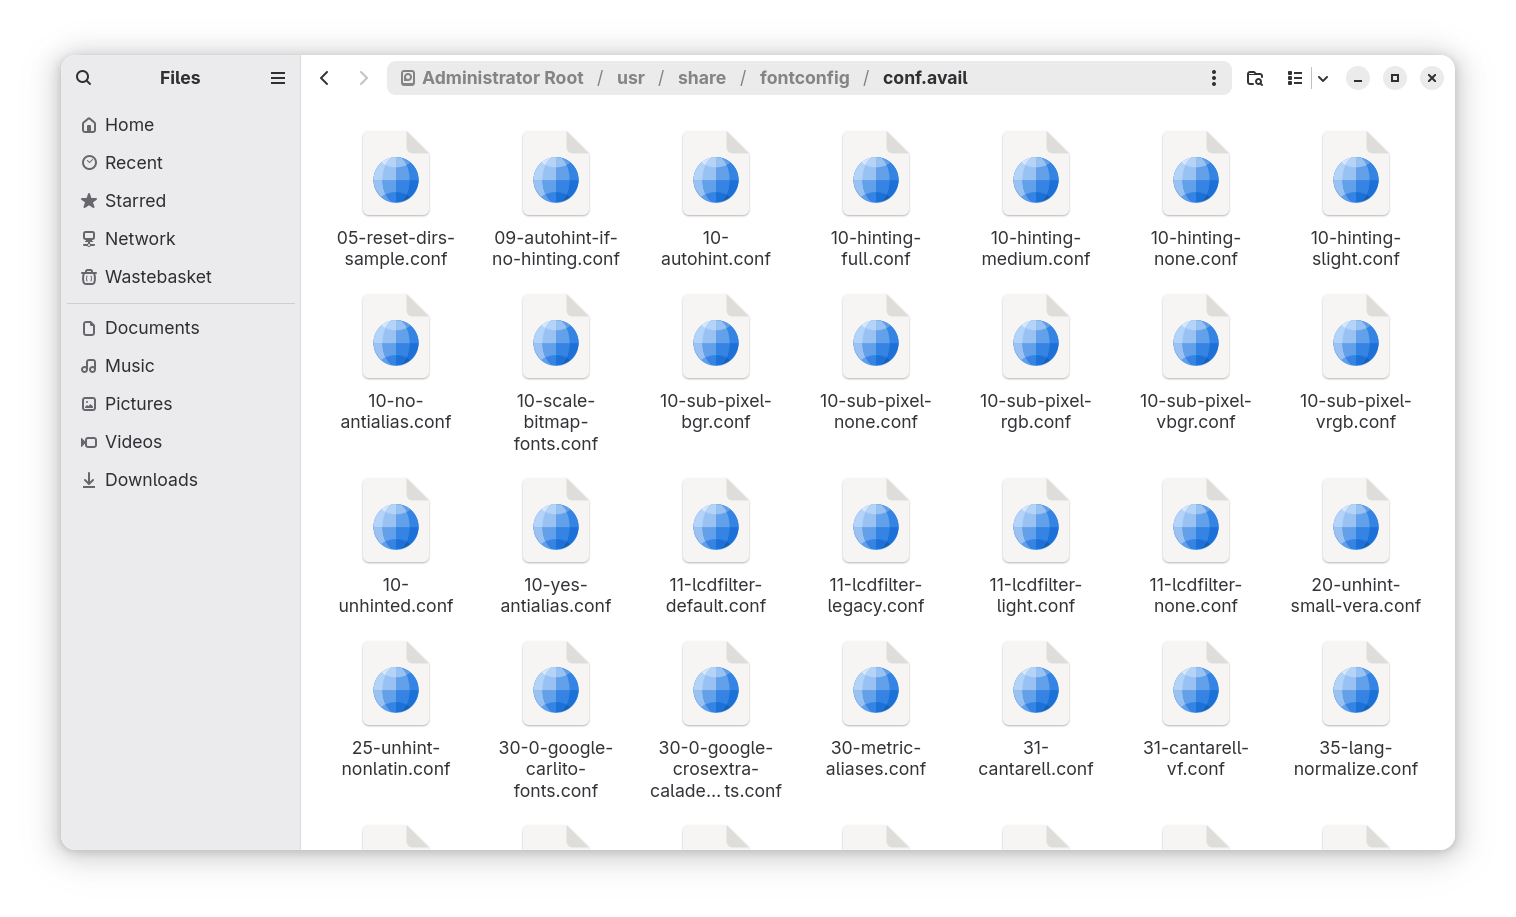This screenshot has width=1516, height=917.
Task: Switch to list view with view icon
Action: point(1295,78)
